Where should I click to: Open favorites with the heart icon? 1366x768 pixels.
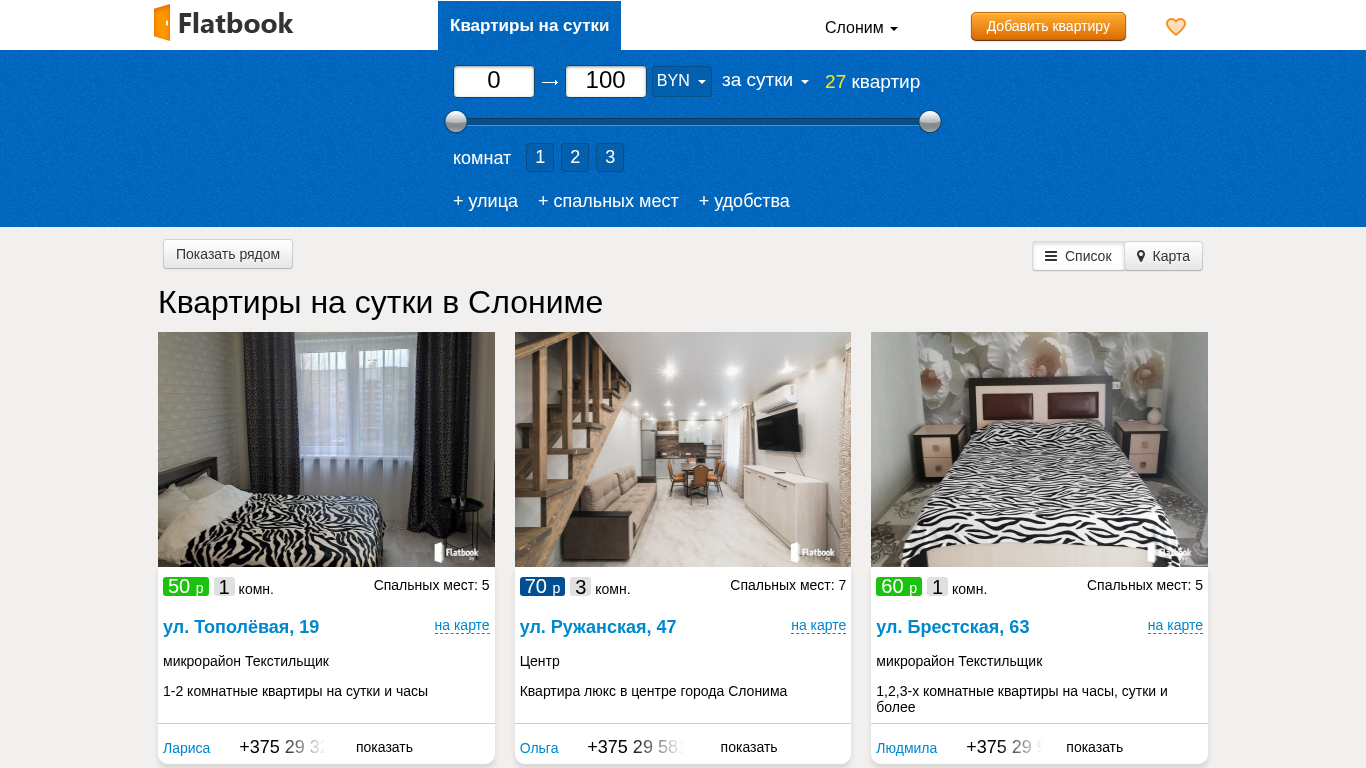pos(1176,27)
